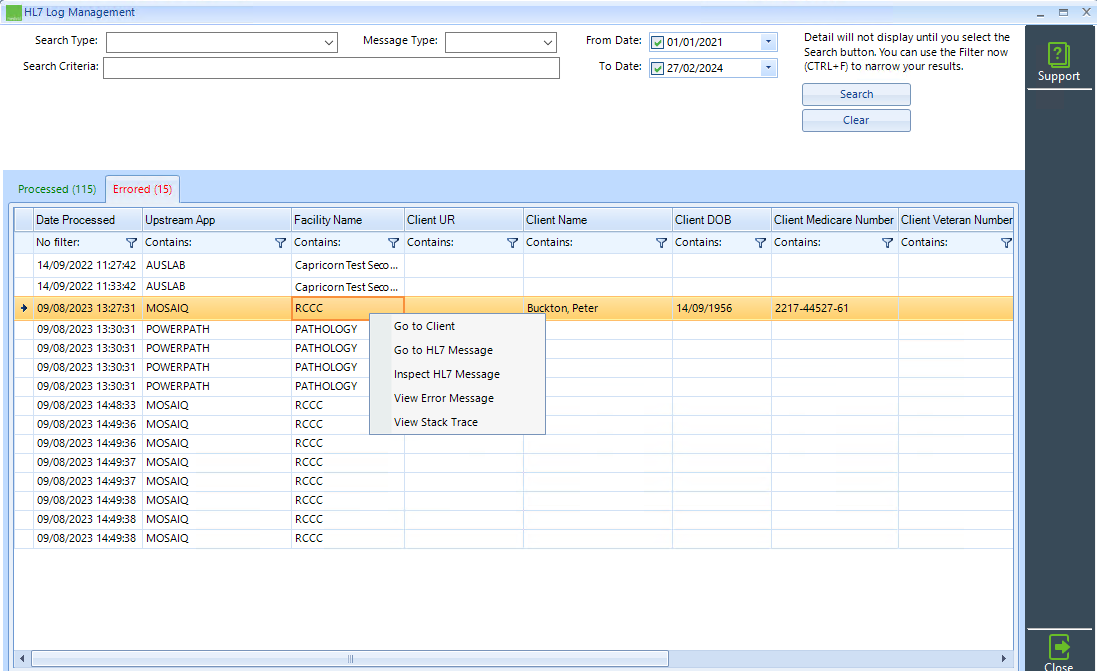Image resolution: width=1097 pixels, height=671 pixels.
Task: Switch to the Processed (115) tab
Action: click(x=57, y=188)
